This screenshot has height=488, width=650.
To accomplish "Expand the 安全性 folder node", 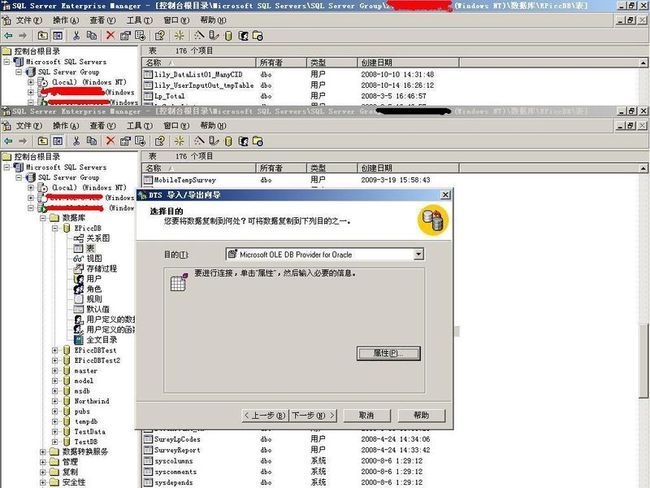I will [x=43, y=483].
